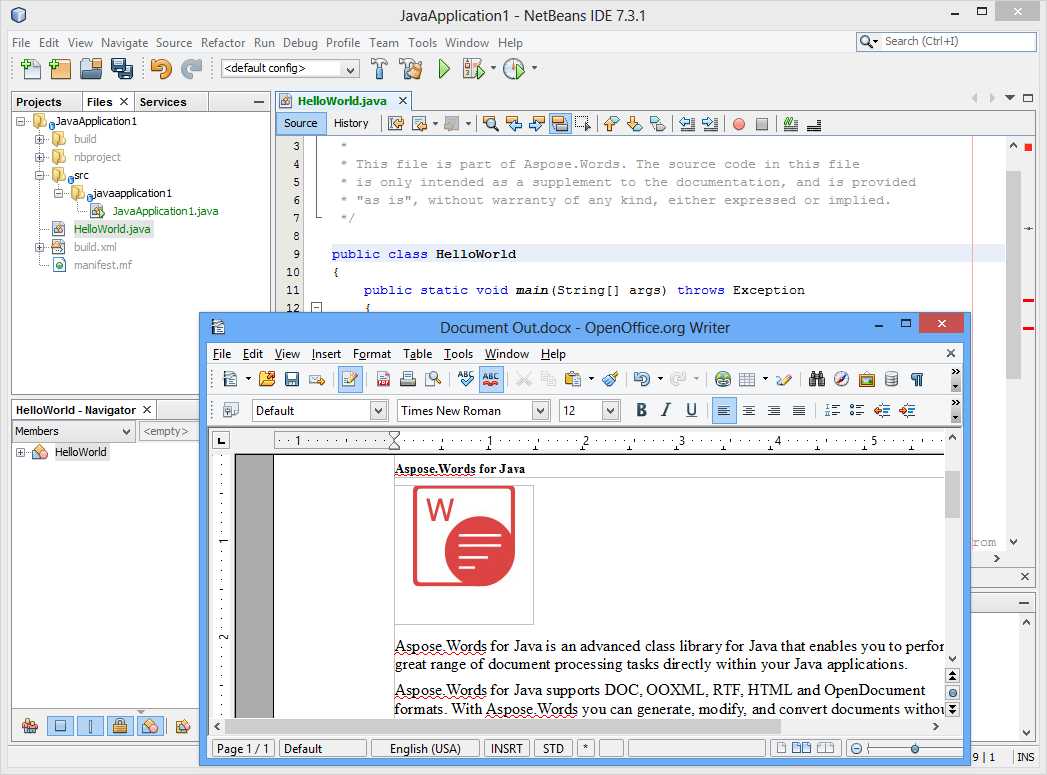Click the Save All icon in NetBeans

[x=122, y=69]
